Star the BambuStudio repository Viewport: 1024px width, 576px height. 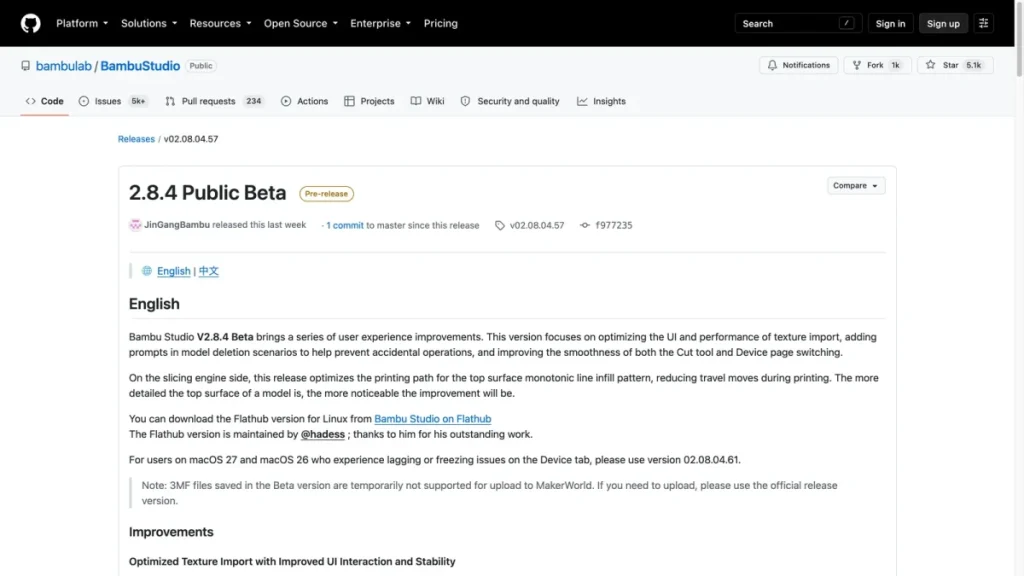coord(955,65)
